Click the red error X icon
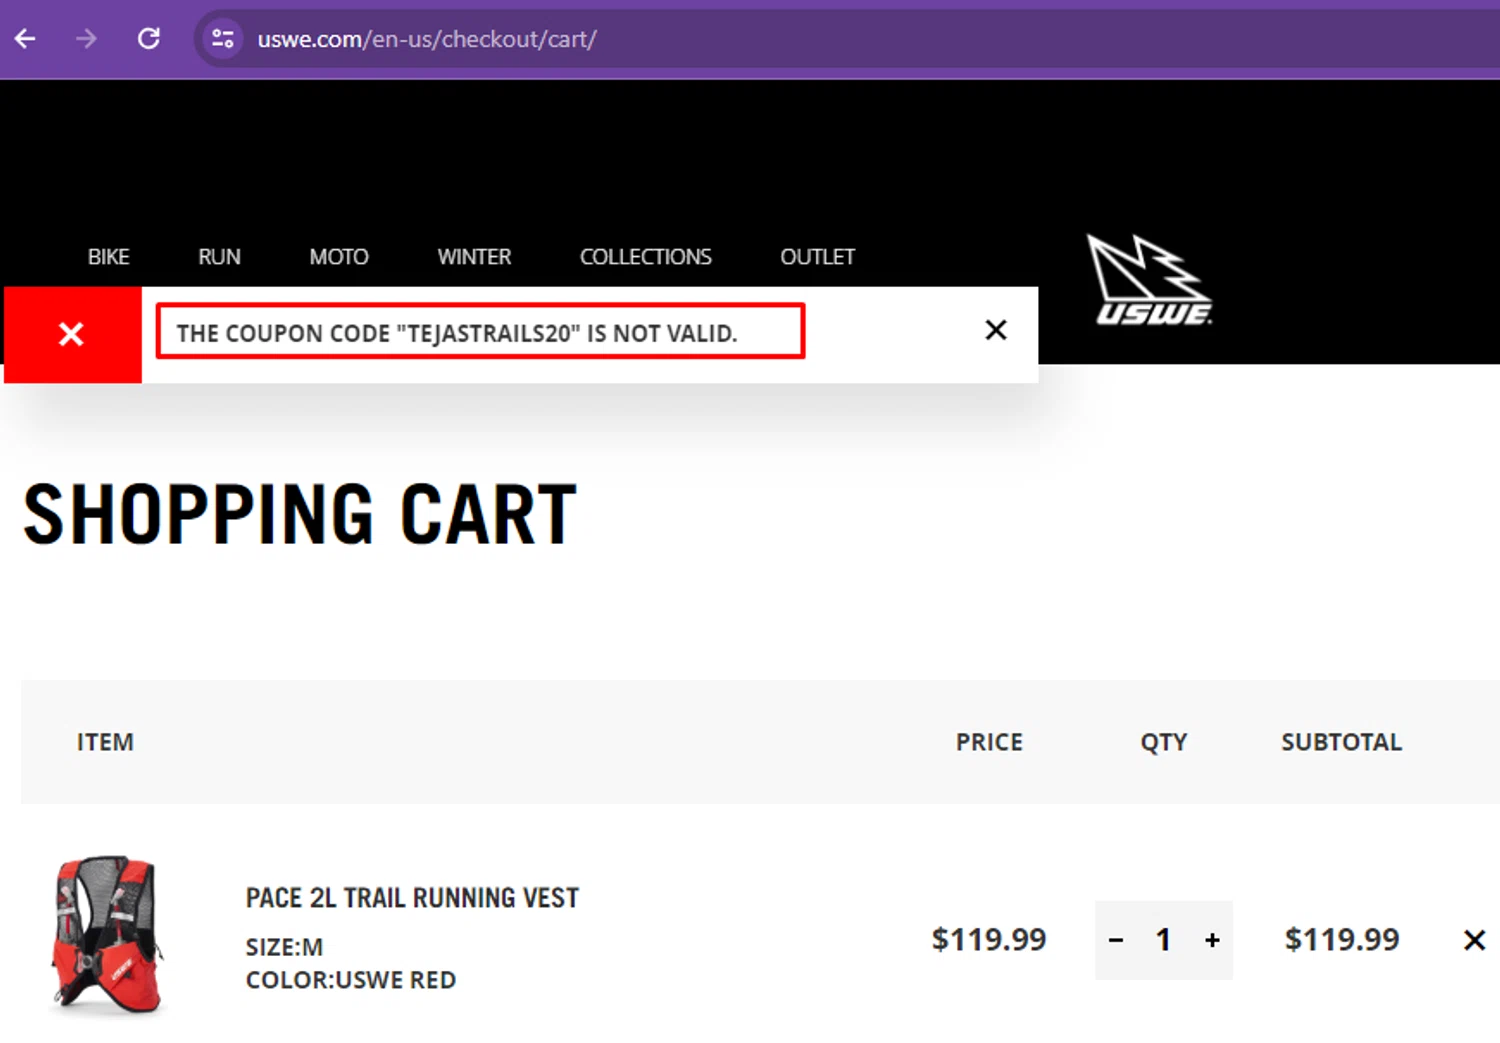This screenshot has width=1500, height=1043. [x=71, y=334]
